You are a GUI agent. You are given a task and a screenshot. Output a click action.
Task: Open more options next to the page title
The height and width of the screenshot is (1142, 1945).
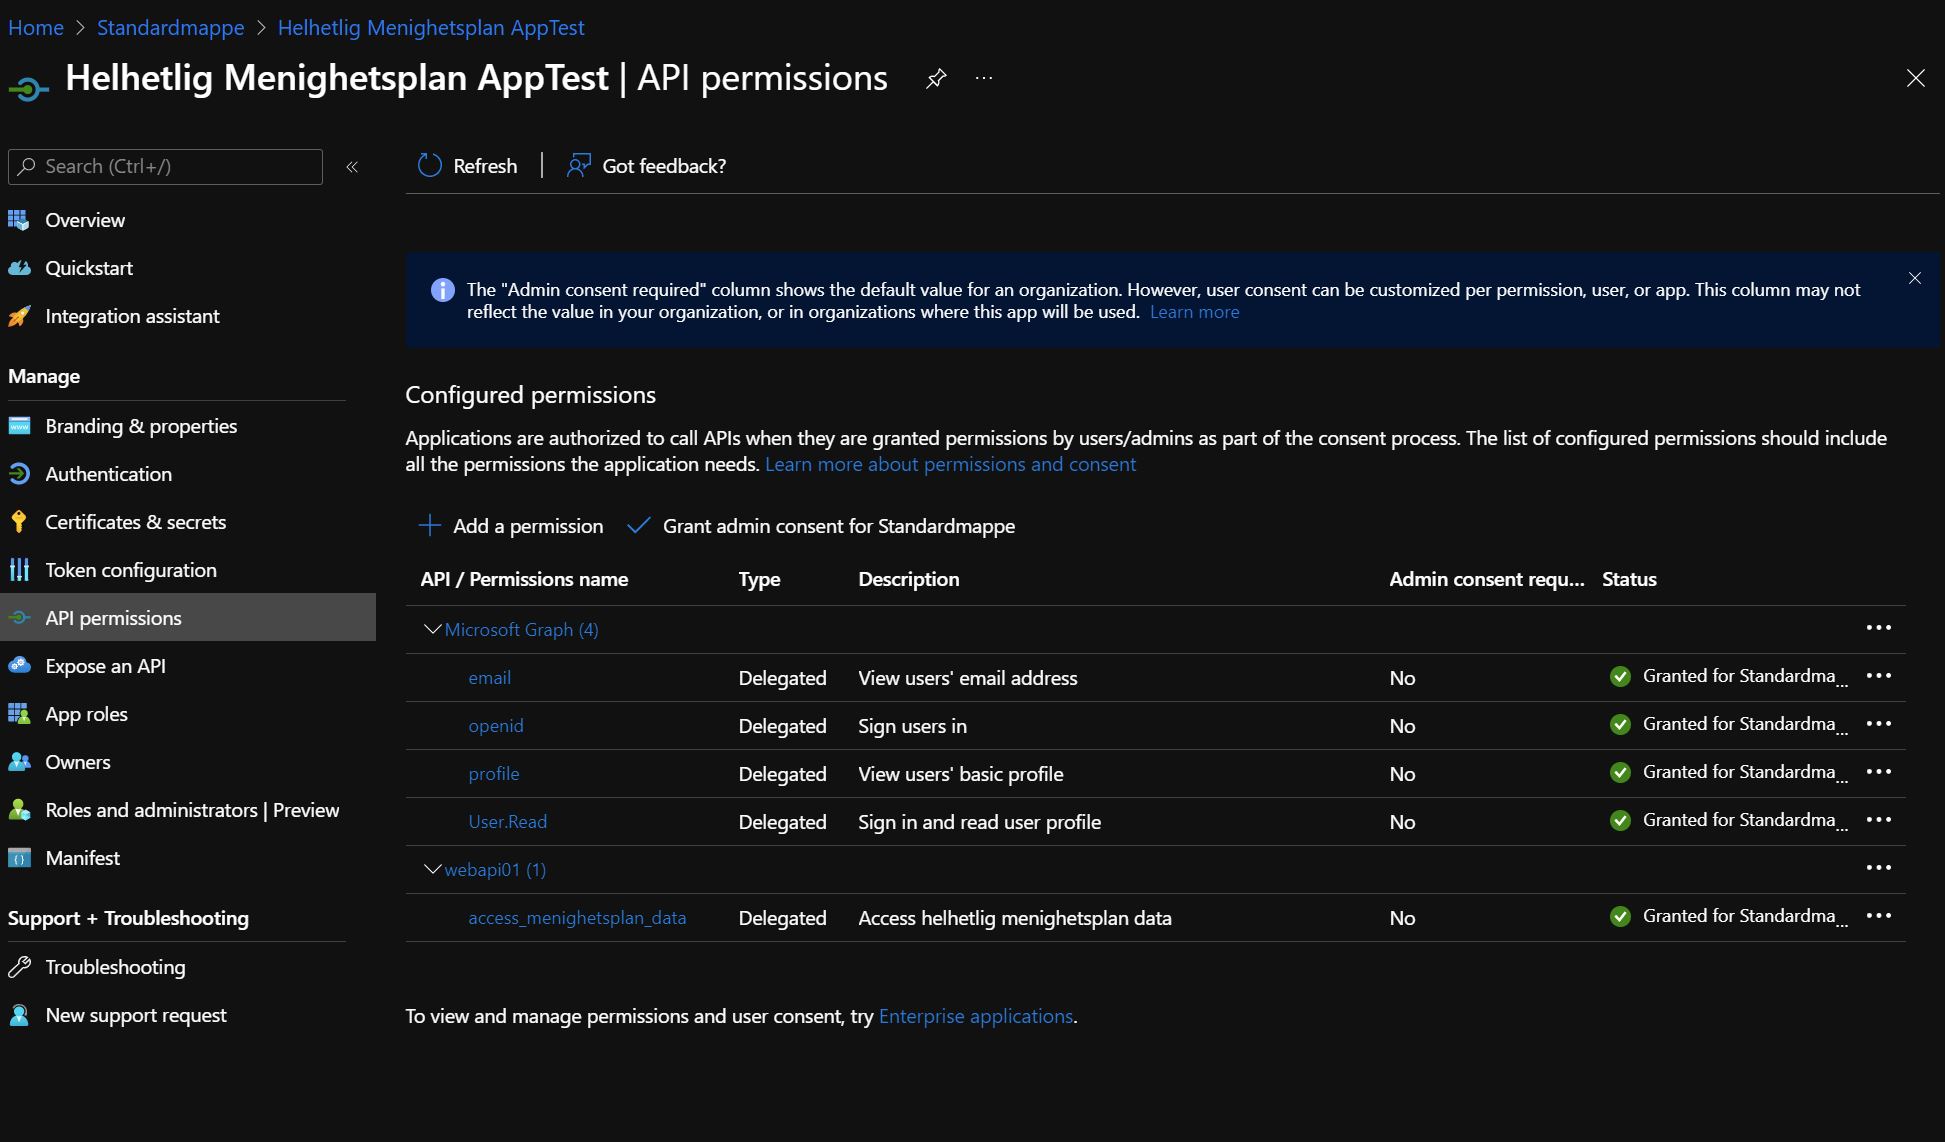tap(983, 78)
